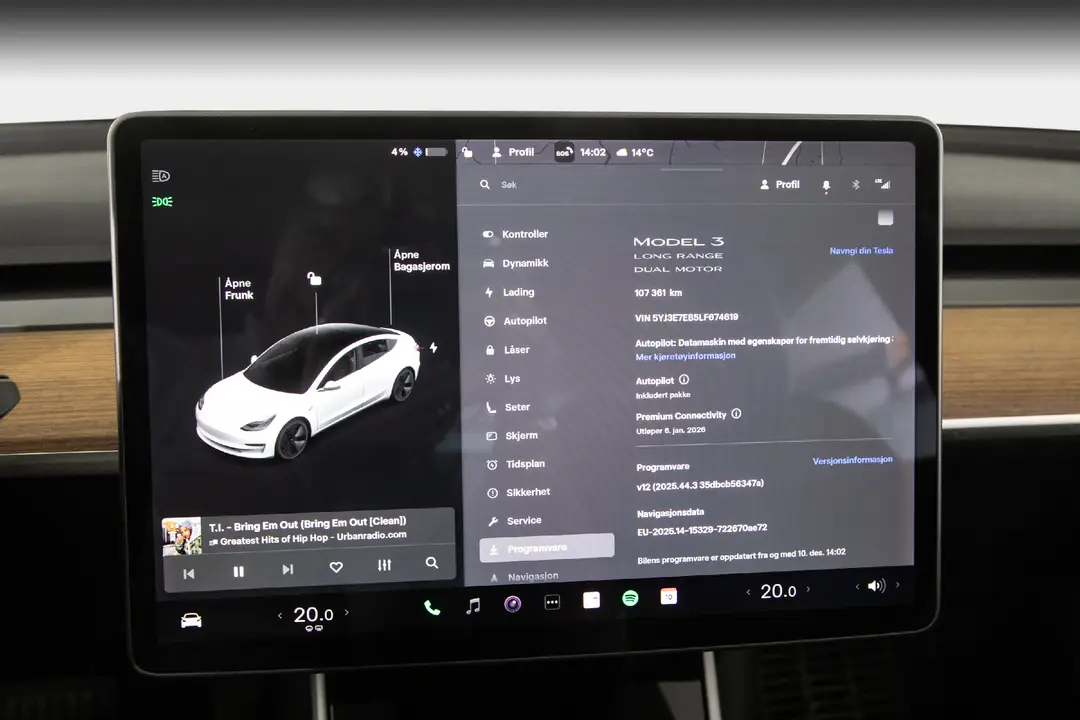
Task: Open notifications bell icon
Action: click(x=826, y=185)
